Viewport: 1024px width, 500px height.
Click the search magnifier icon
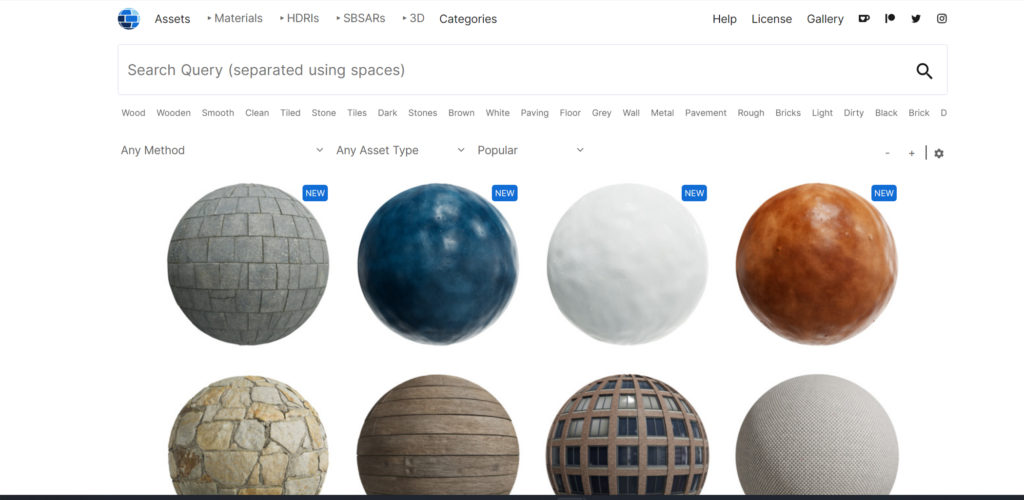tap(924, 71)
